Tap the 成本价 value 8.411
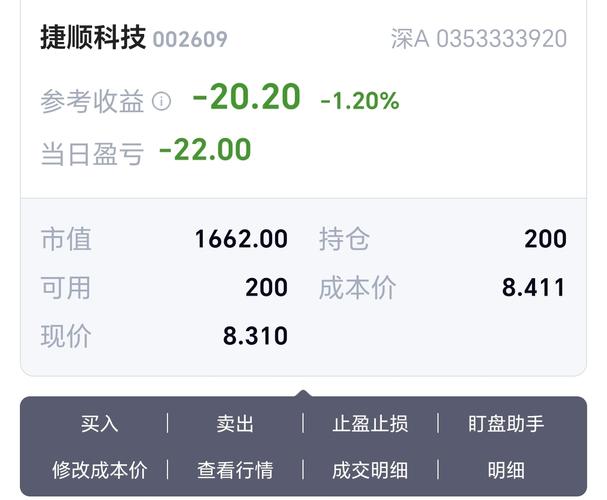 pyautogui.click(x=533, y=288)
